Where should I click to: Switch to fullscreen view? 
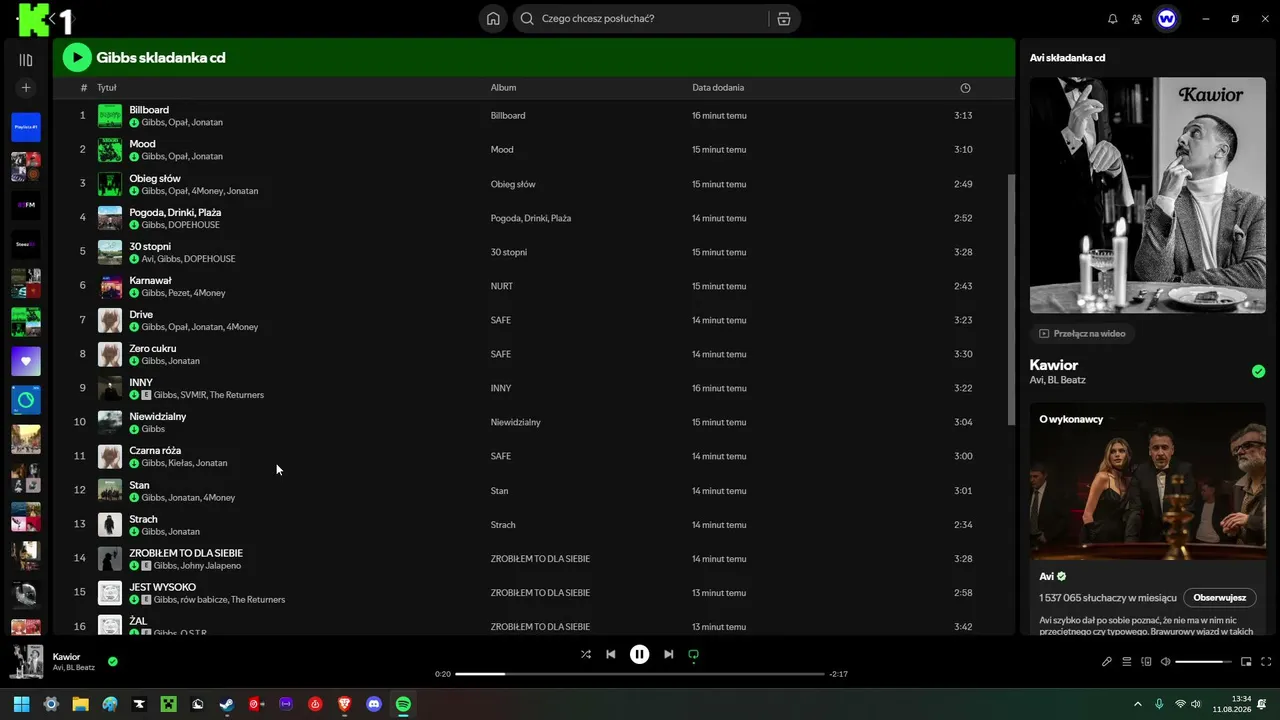click(1266, 661)
